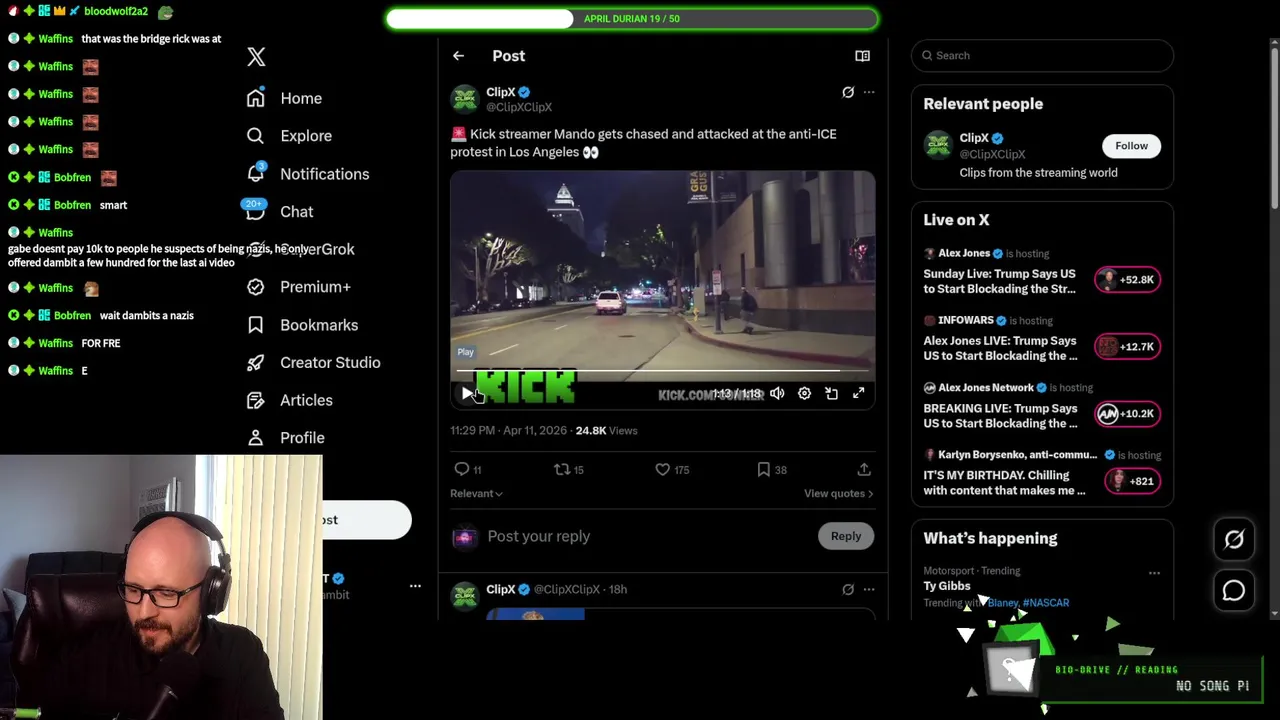
Task: Click the April Durian progress bar
Action: coord(632,18)
